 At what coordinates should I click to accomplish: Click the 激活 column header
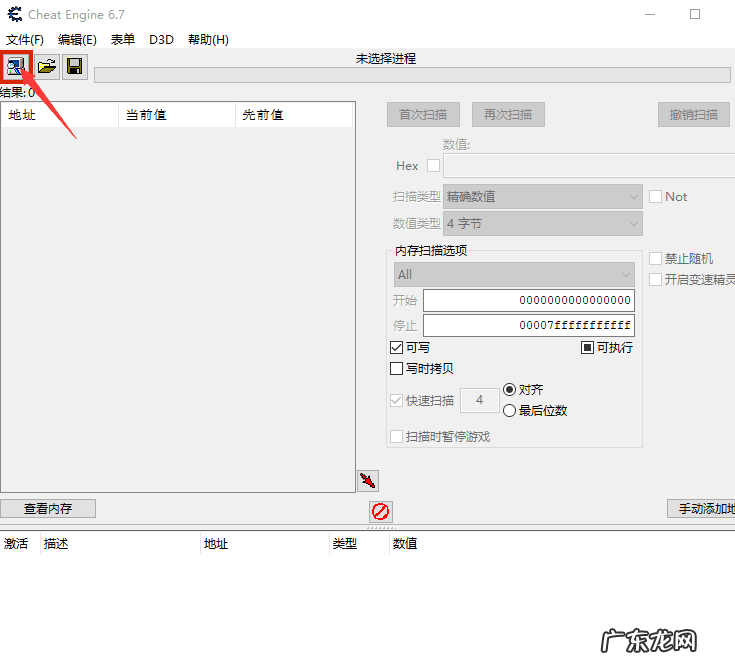point(20,544)
